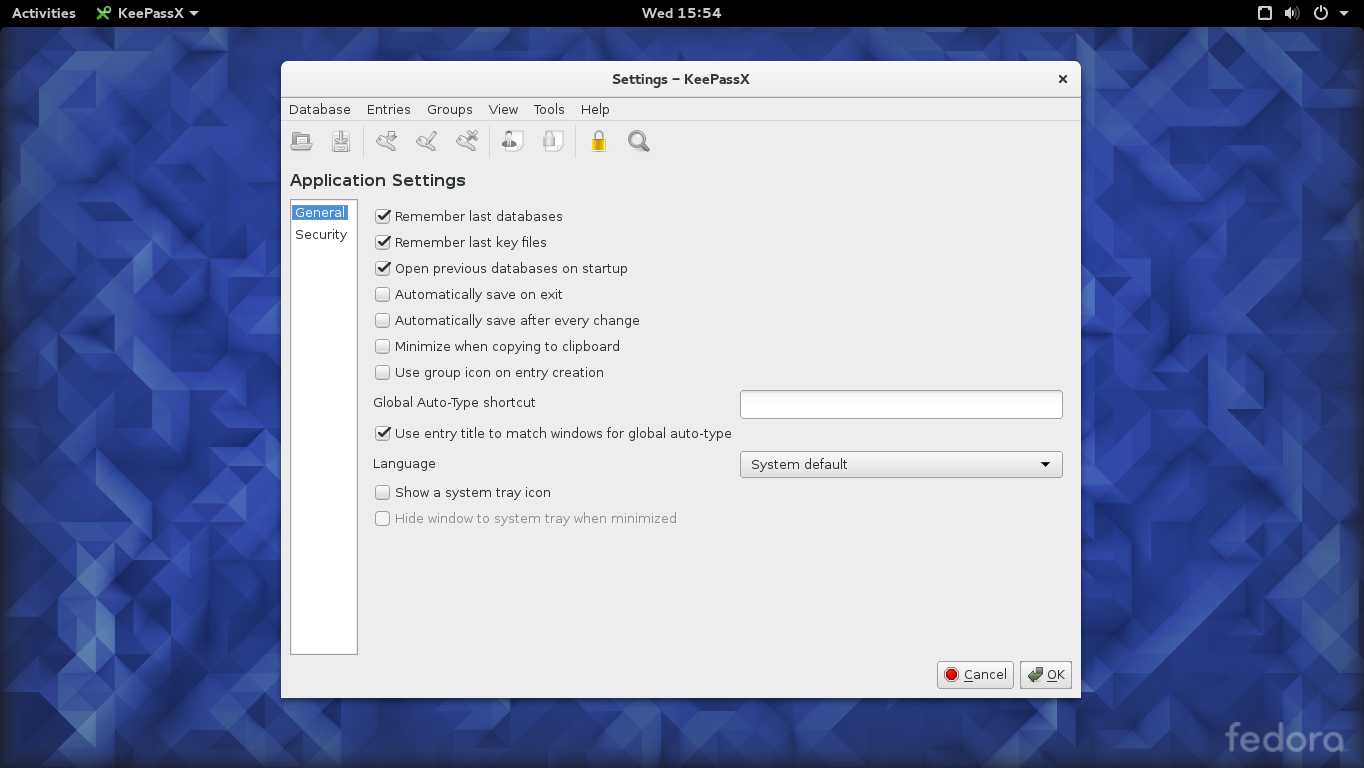This screenshot has width=1364, height=768.
Task: Open the sound volume icon in top bar
Action: (x=1292, y=13)
